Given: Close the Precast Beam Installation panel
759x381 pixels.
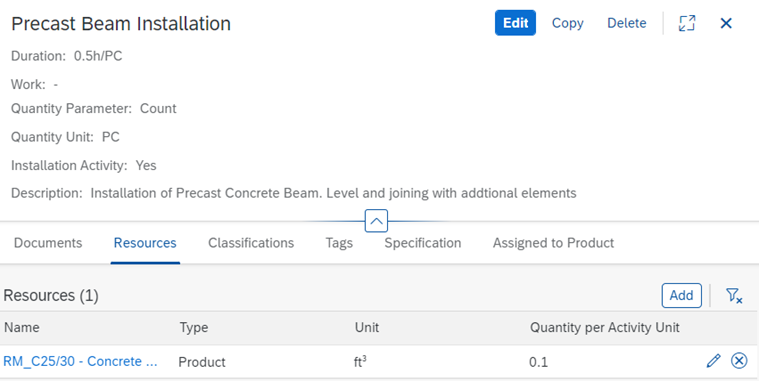Looking at the screenshot, I should pos(726,23).
